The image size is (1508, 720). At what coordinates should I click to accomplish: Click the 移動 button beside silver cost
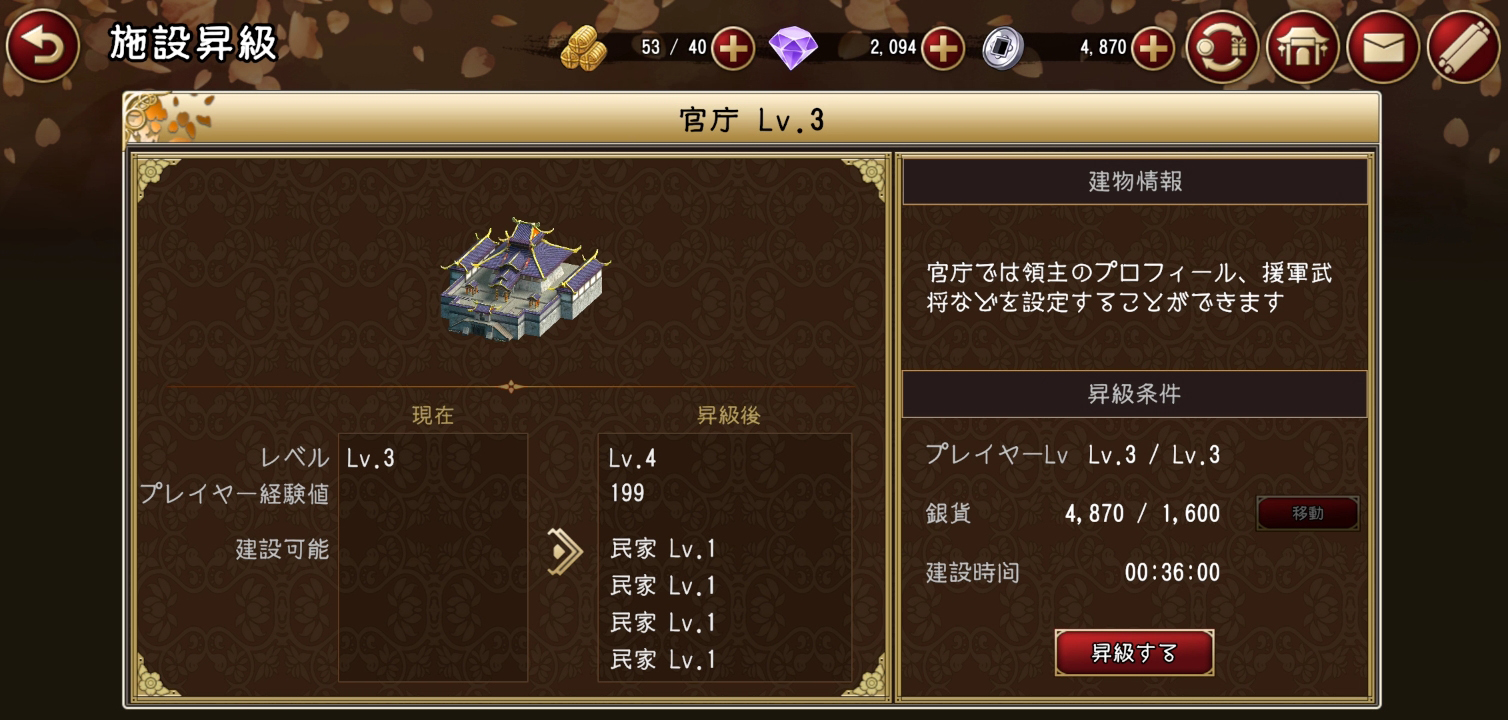[x=1308, y=513]
